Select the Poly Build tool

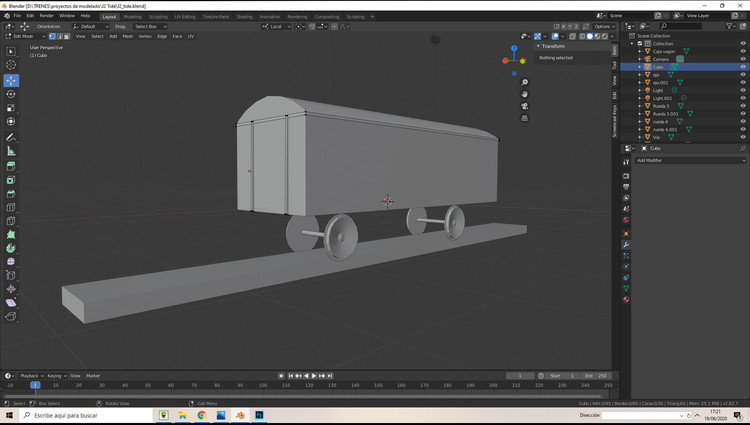click(11, 235)
